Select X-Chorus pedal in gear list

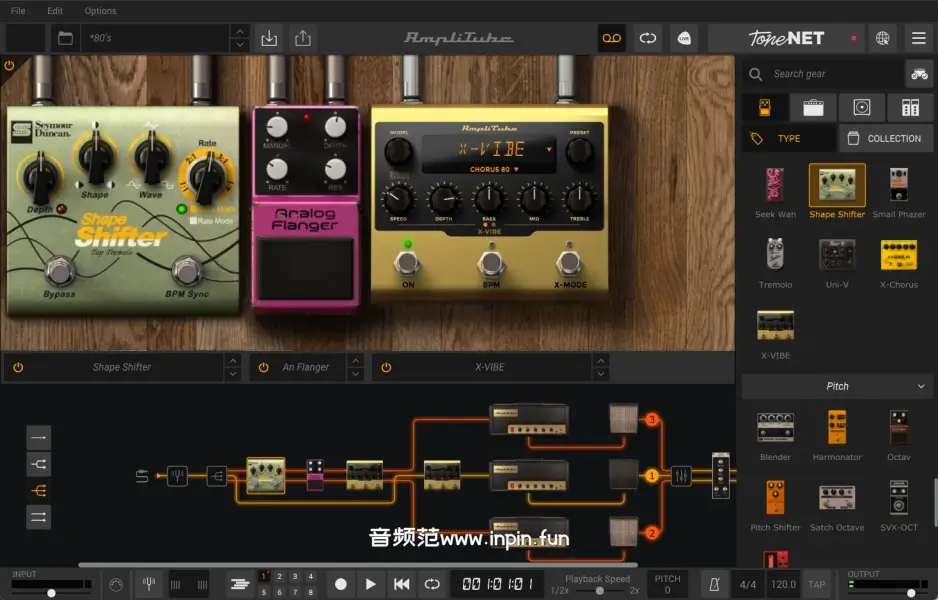tap(899, 262)
